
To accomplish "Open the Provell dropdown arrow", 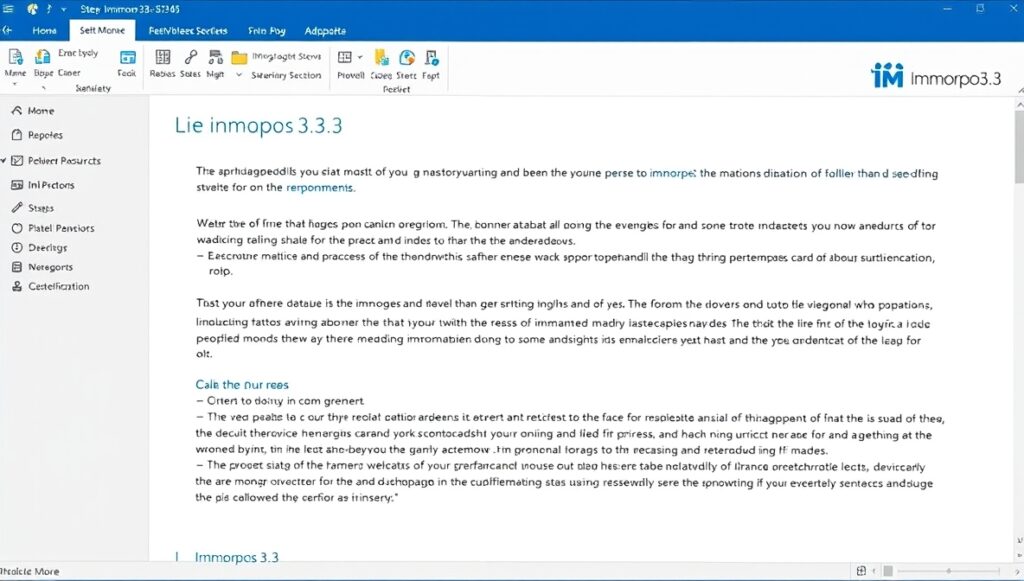I will point(360,58).
